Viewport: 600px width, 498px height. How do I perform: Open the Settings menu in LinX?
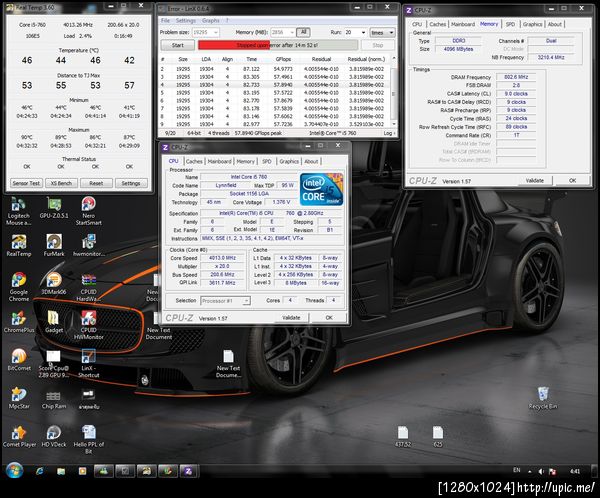point(186,20)
